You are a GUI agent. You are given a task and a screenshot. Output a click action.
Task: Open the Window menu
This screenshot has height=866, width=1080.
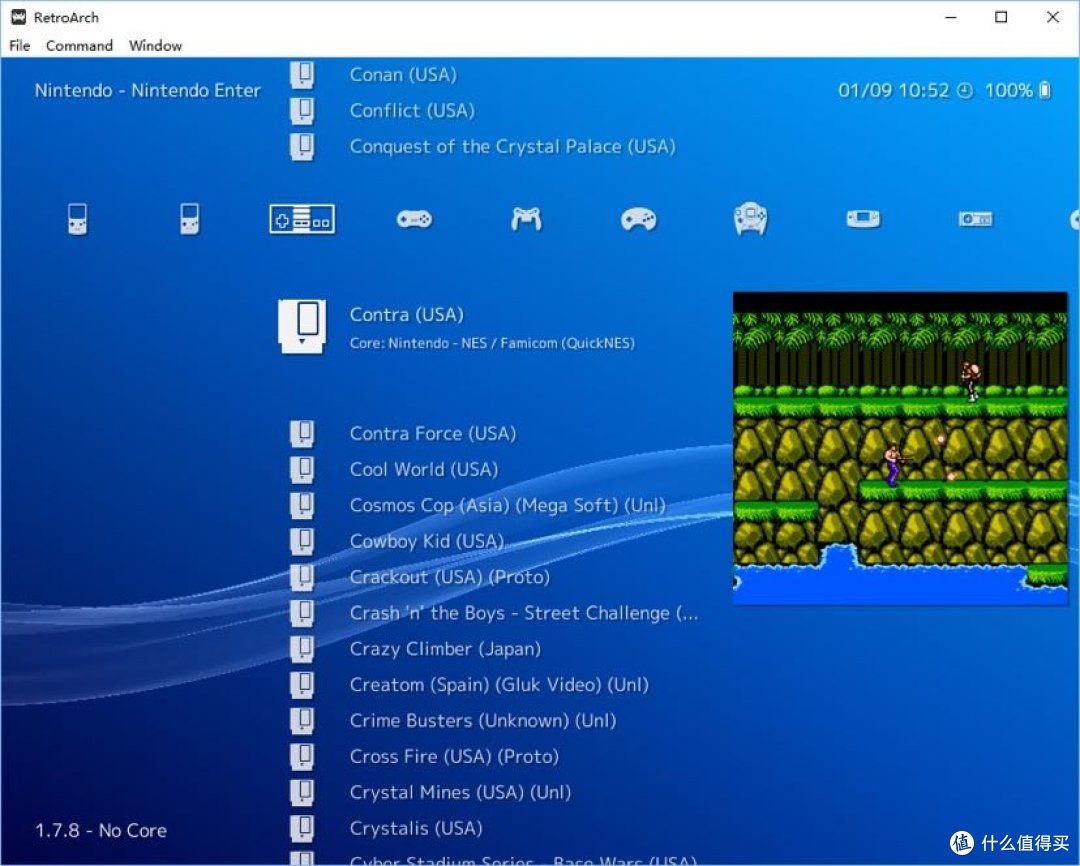click(155, 45)
